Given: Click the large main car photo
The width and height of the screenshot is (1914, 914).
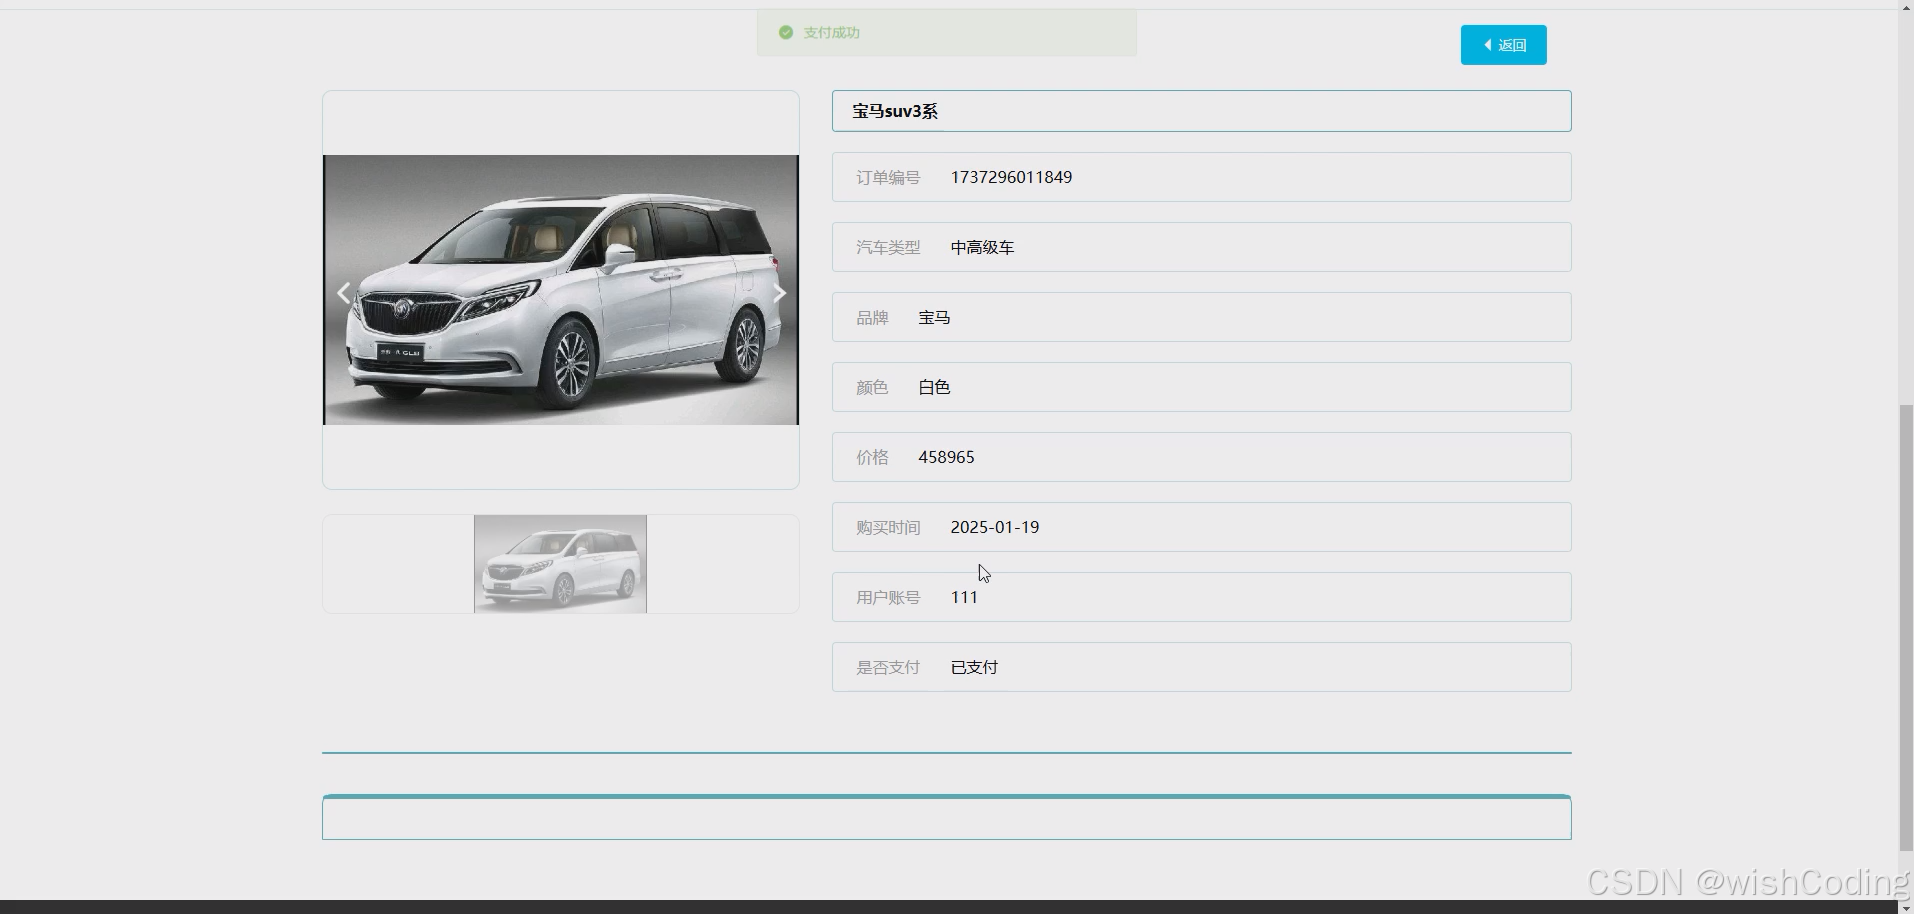Looking at the screenshot, I should point(560,290).
